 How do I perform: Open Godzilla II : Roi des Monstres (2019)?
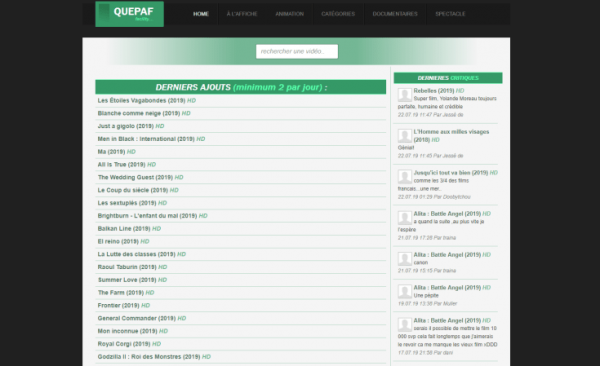pyautogui.click(x=154, y=357)
